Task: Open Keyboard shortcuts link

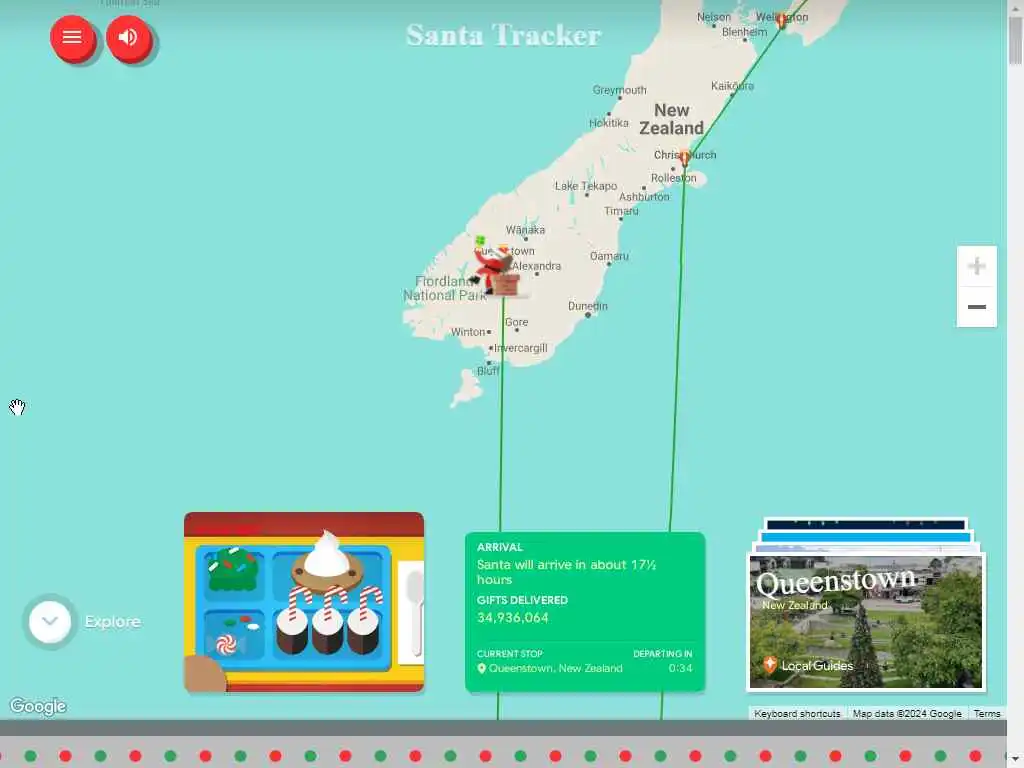Action: pyautogui.click(x=797, y=714)
